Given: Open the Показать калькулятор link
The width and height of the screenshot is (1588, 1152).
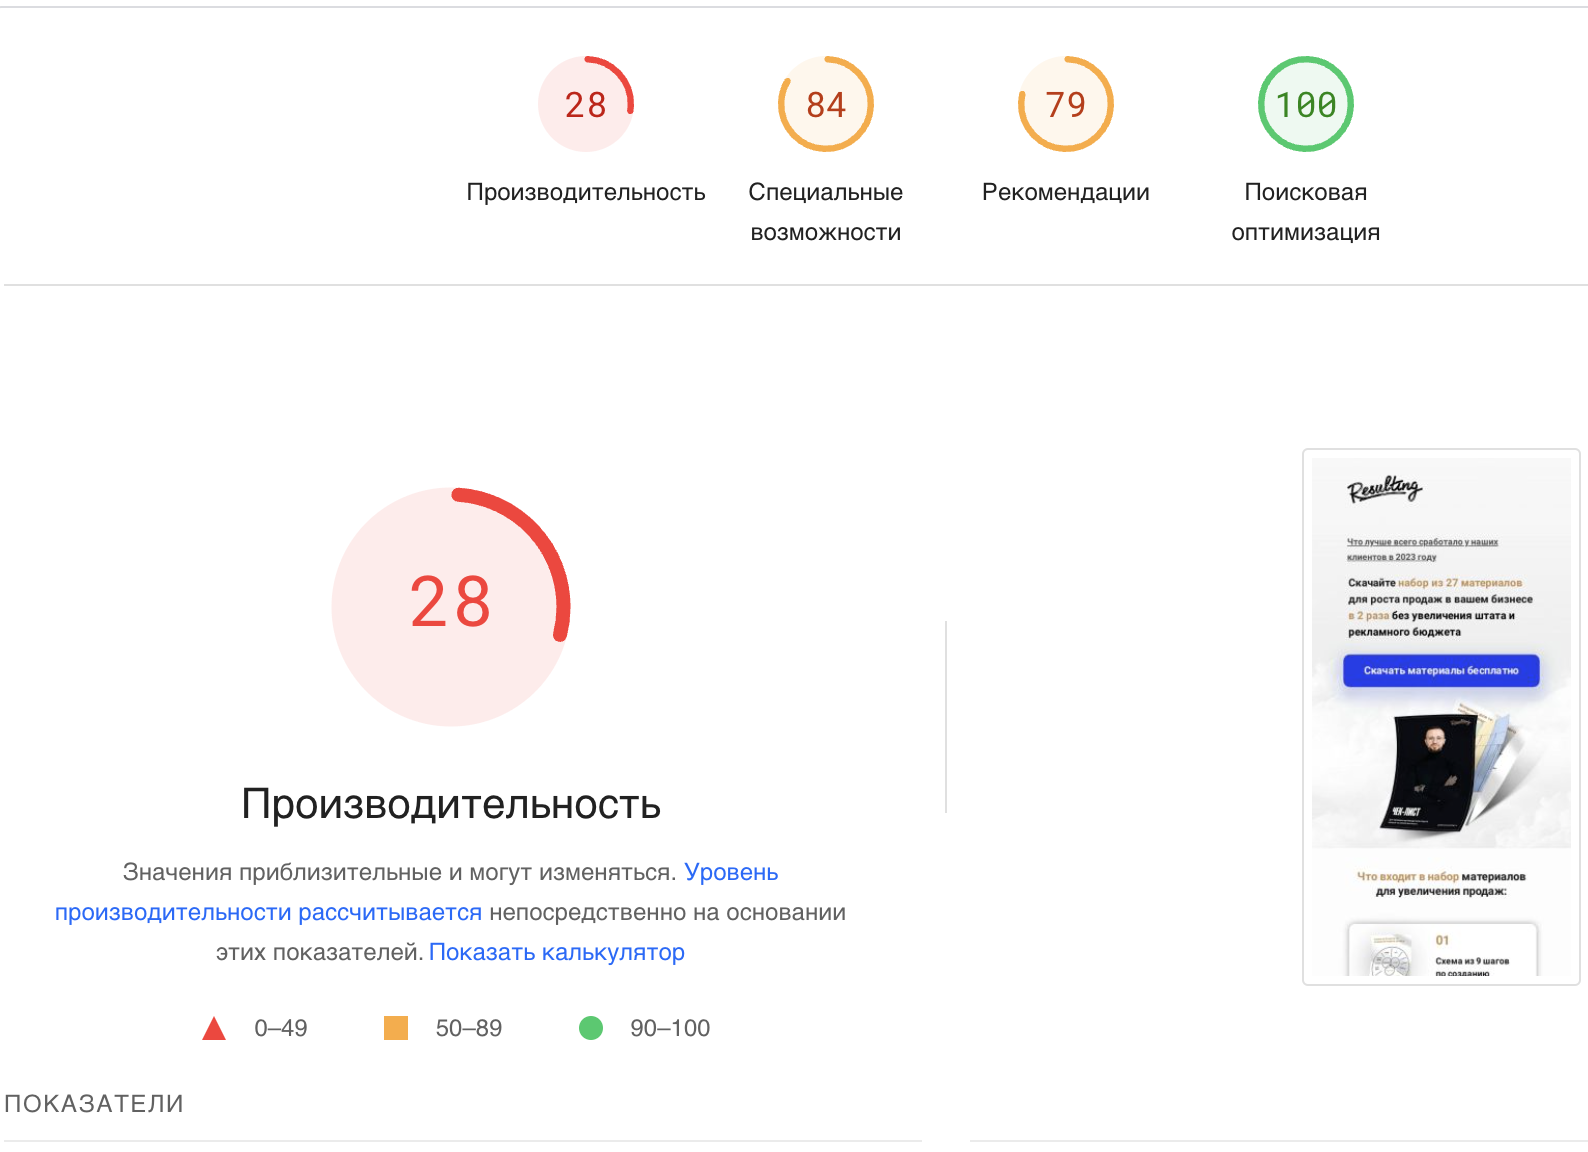Looking at the screenshot, I should (x=557, y=952).
